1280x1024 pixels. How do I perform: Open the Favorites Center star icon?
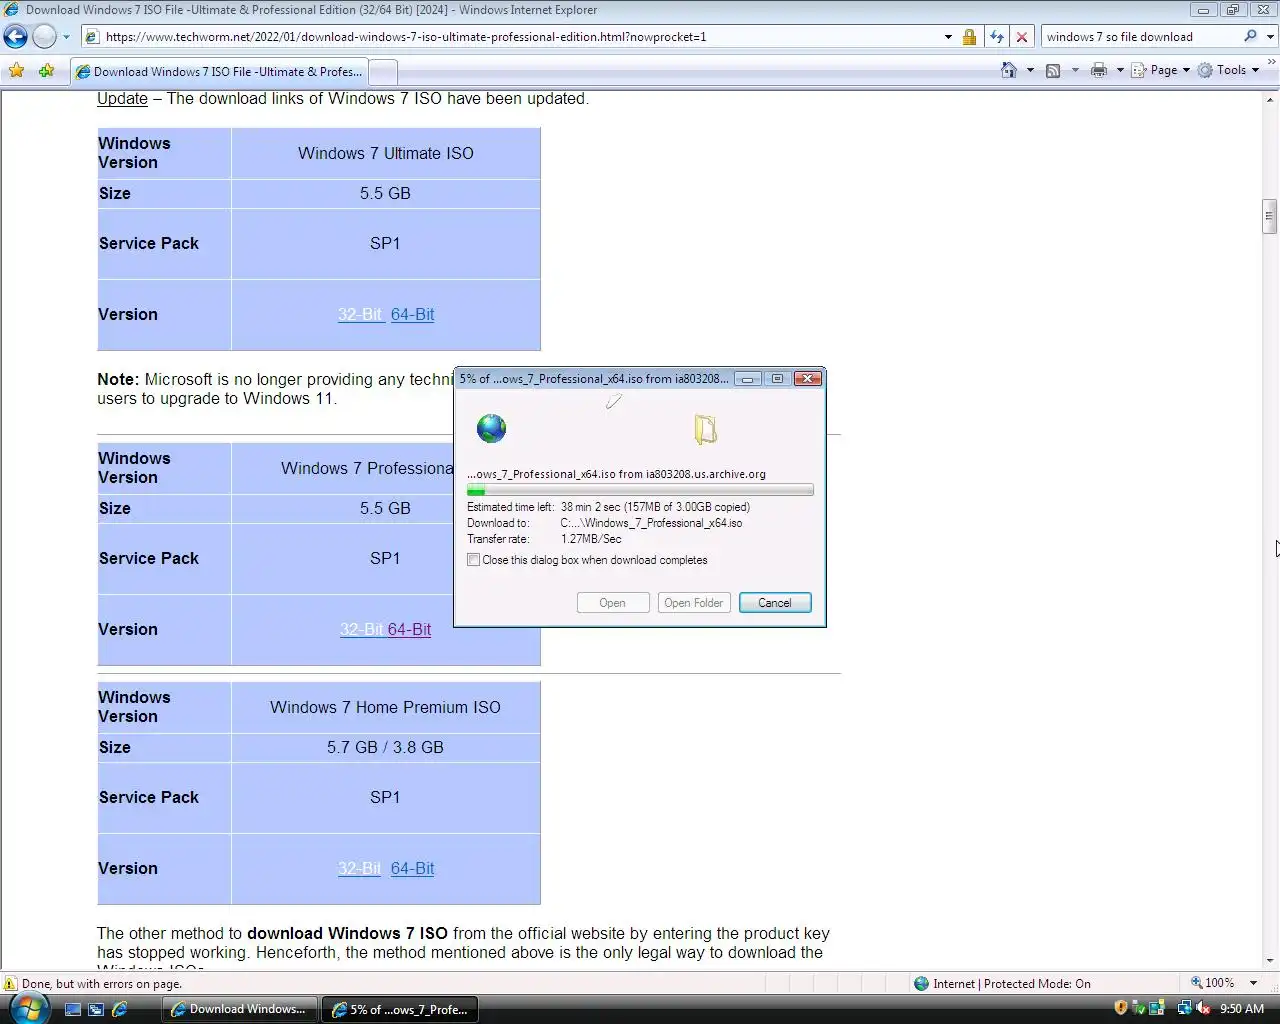[x=16, y=71]
